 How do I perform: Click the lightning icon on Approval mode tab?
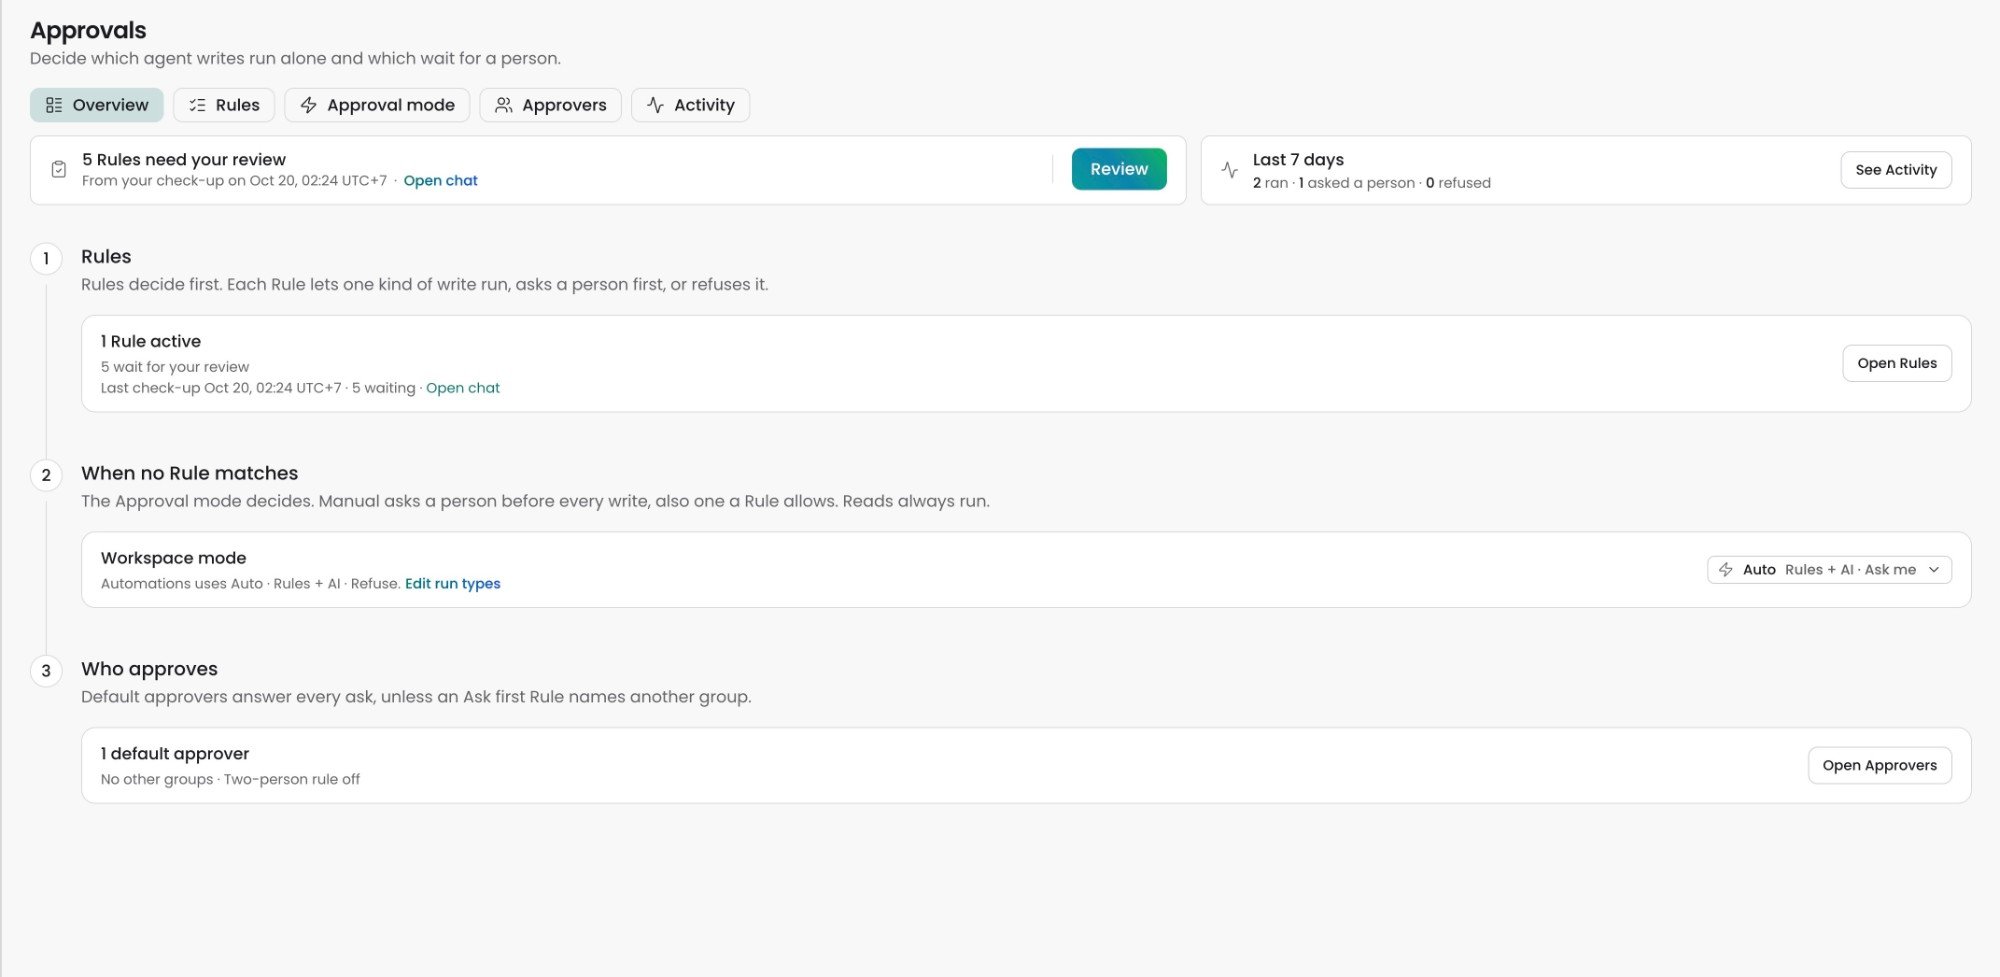point(309,105)
